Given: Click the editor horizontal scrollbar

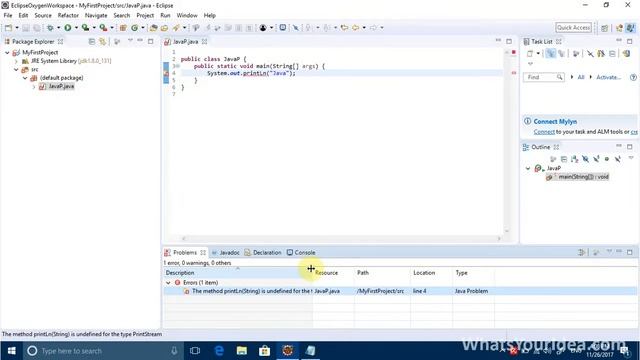Looking at the screenshot, I should point(341,238).
